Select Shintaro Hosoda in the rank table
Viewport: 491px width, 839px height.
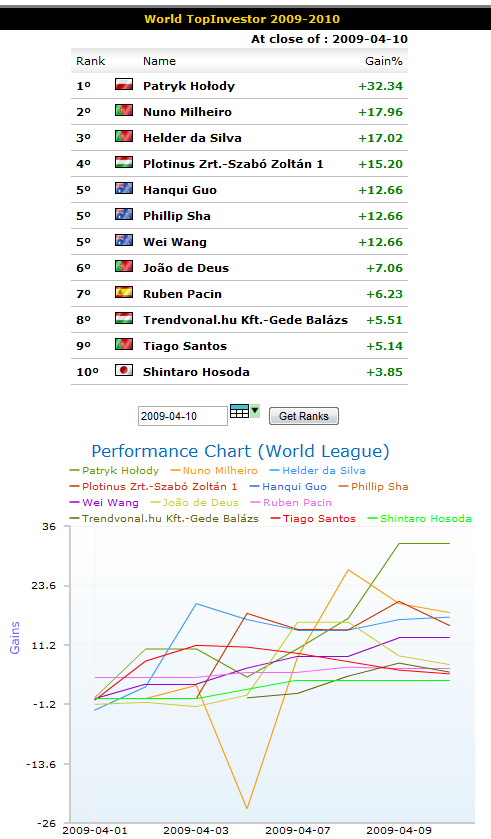pyautogui.click(x=196, y=372)
